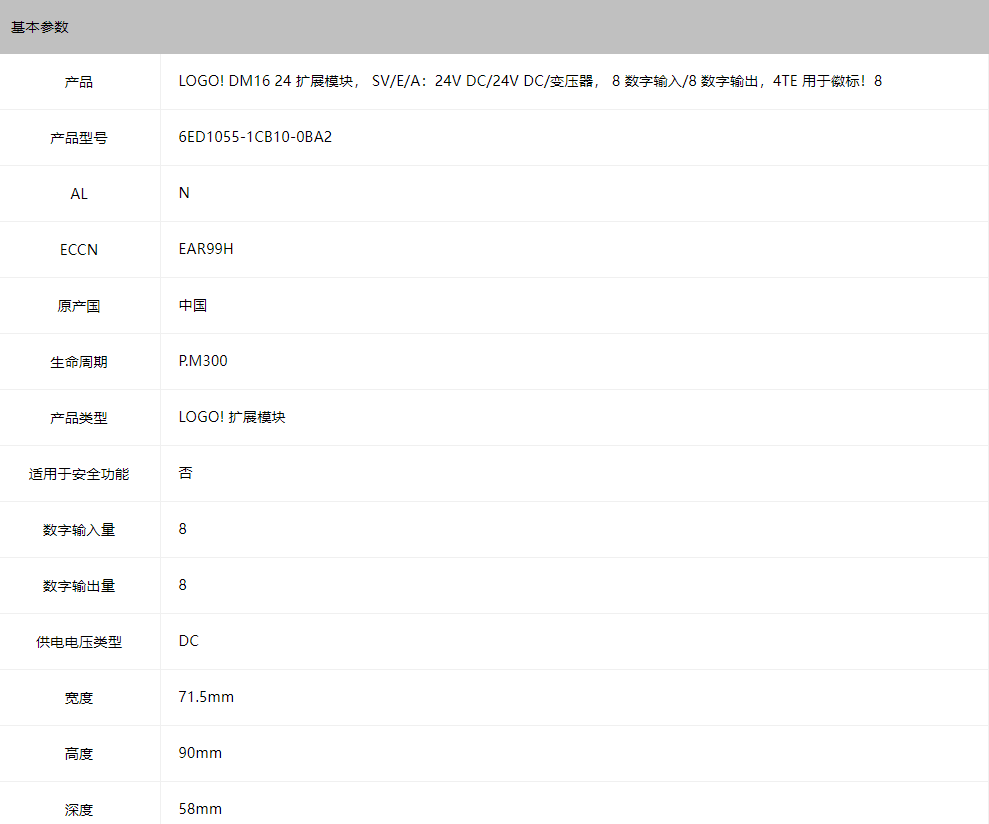Screen dimensions: 989x824
Task: Select the safety function value 否
Action: (x=185, y=473)
